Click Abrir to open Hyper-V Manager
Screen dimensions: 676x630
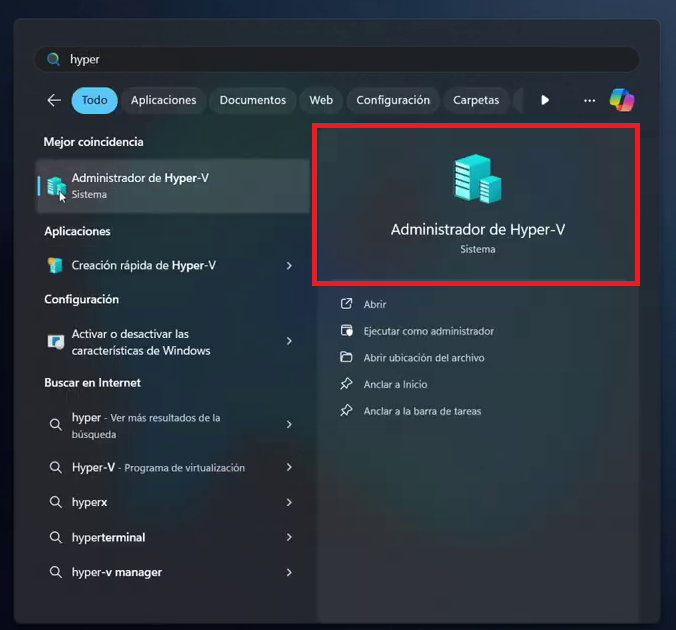click(375, 304)
